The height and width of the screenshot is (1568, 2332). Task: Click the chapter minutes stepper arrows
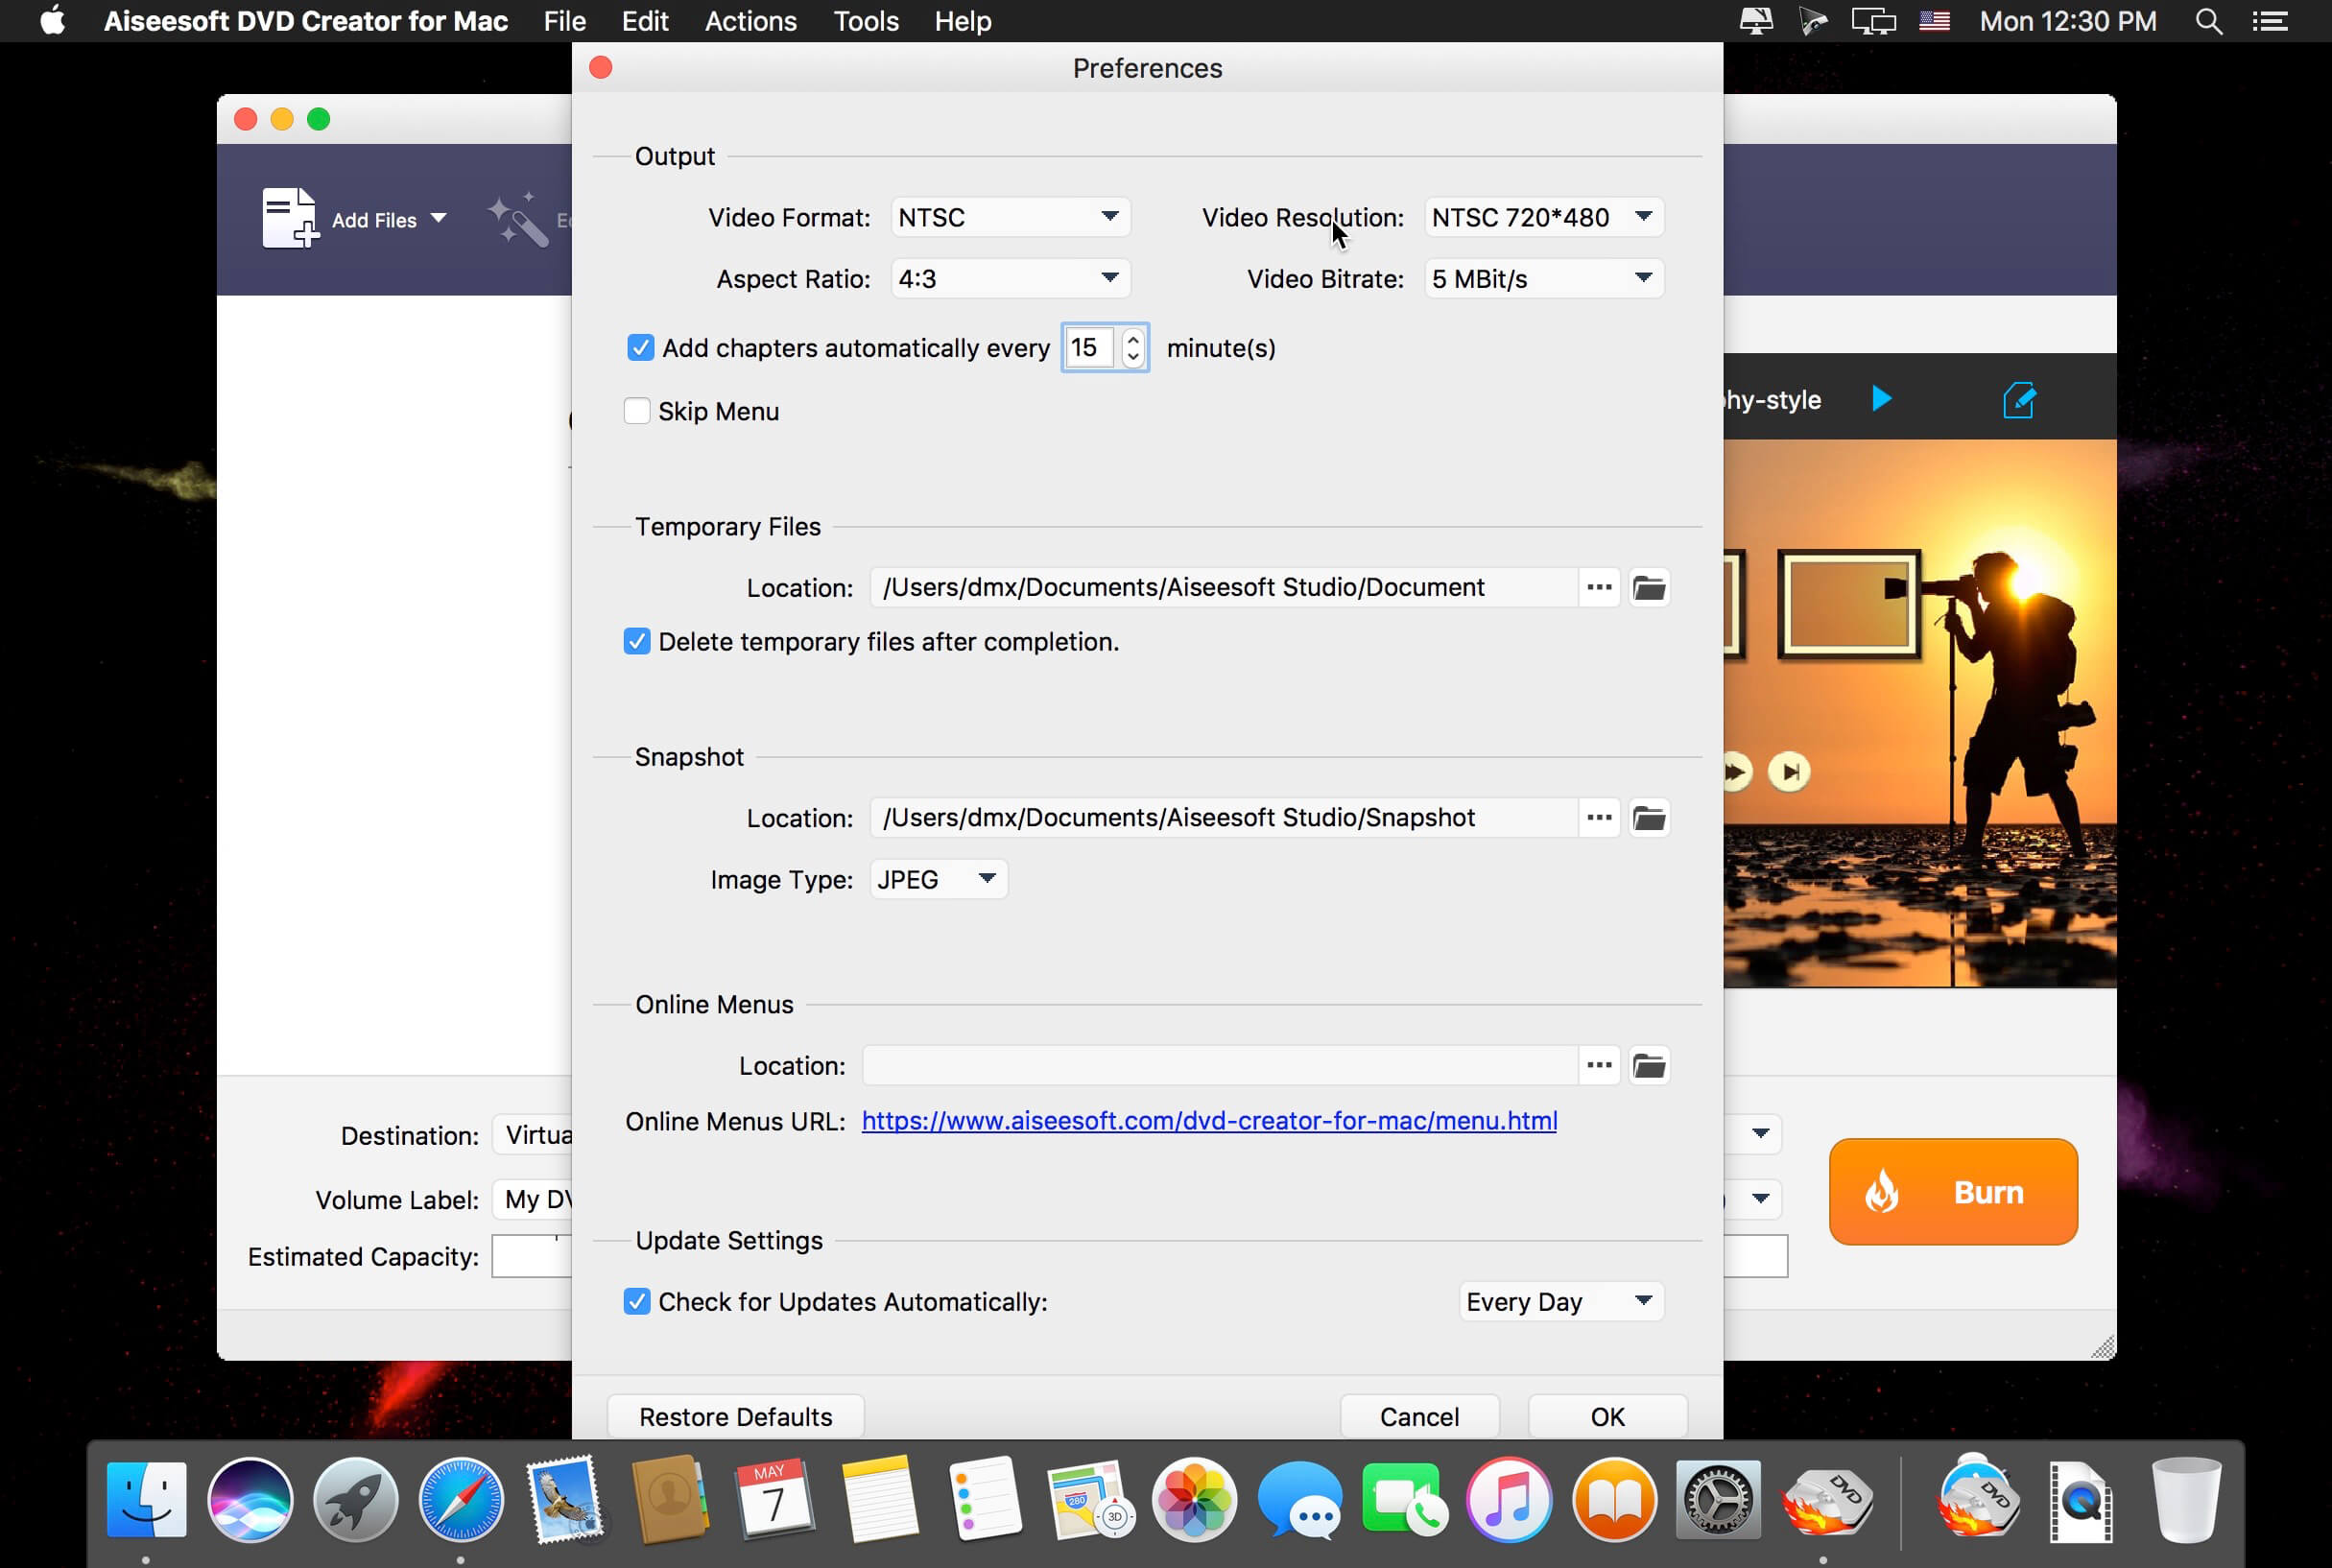click(1132, 348)
